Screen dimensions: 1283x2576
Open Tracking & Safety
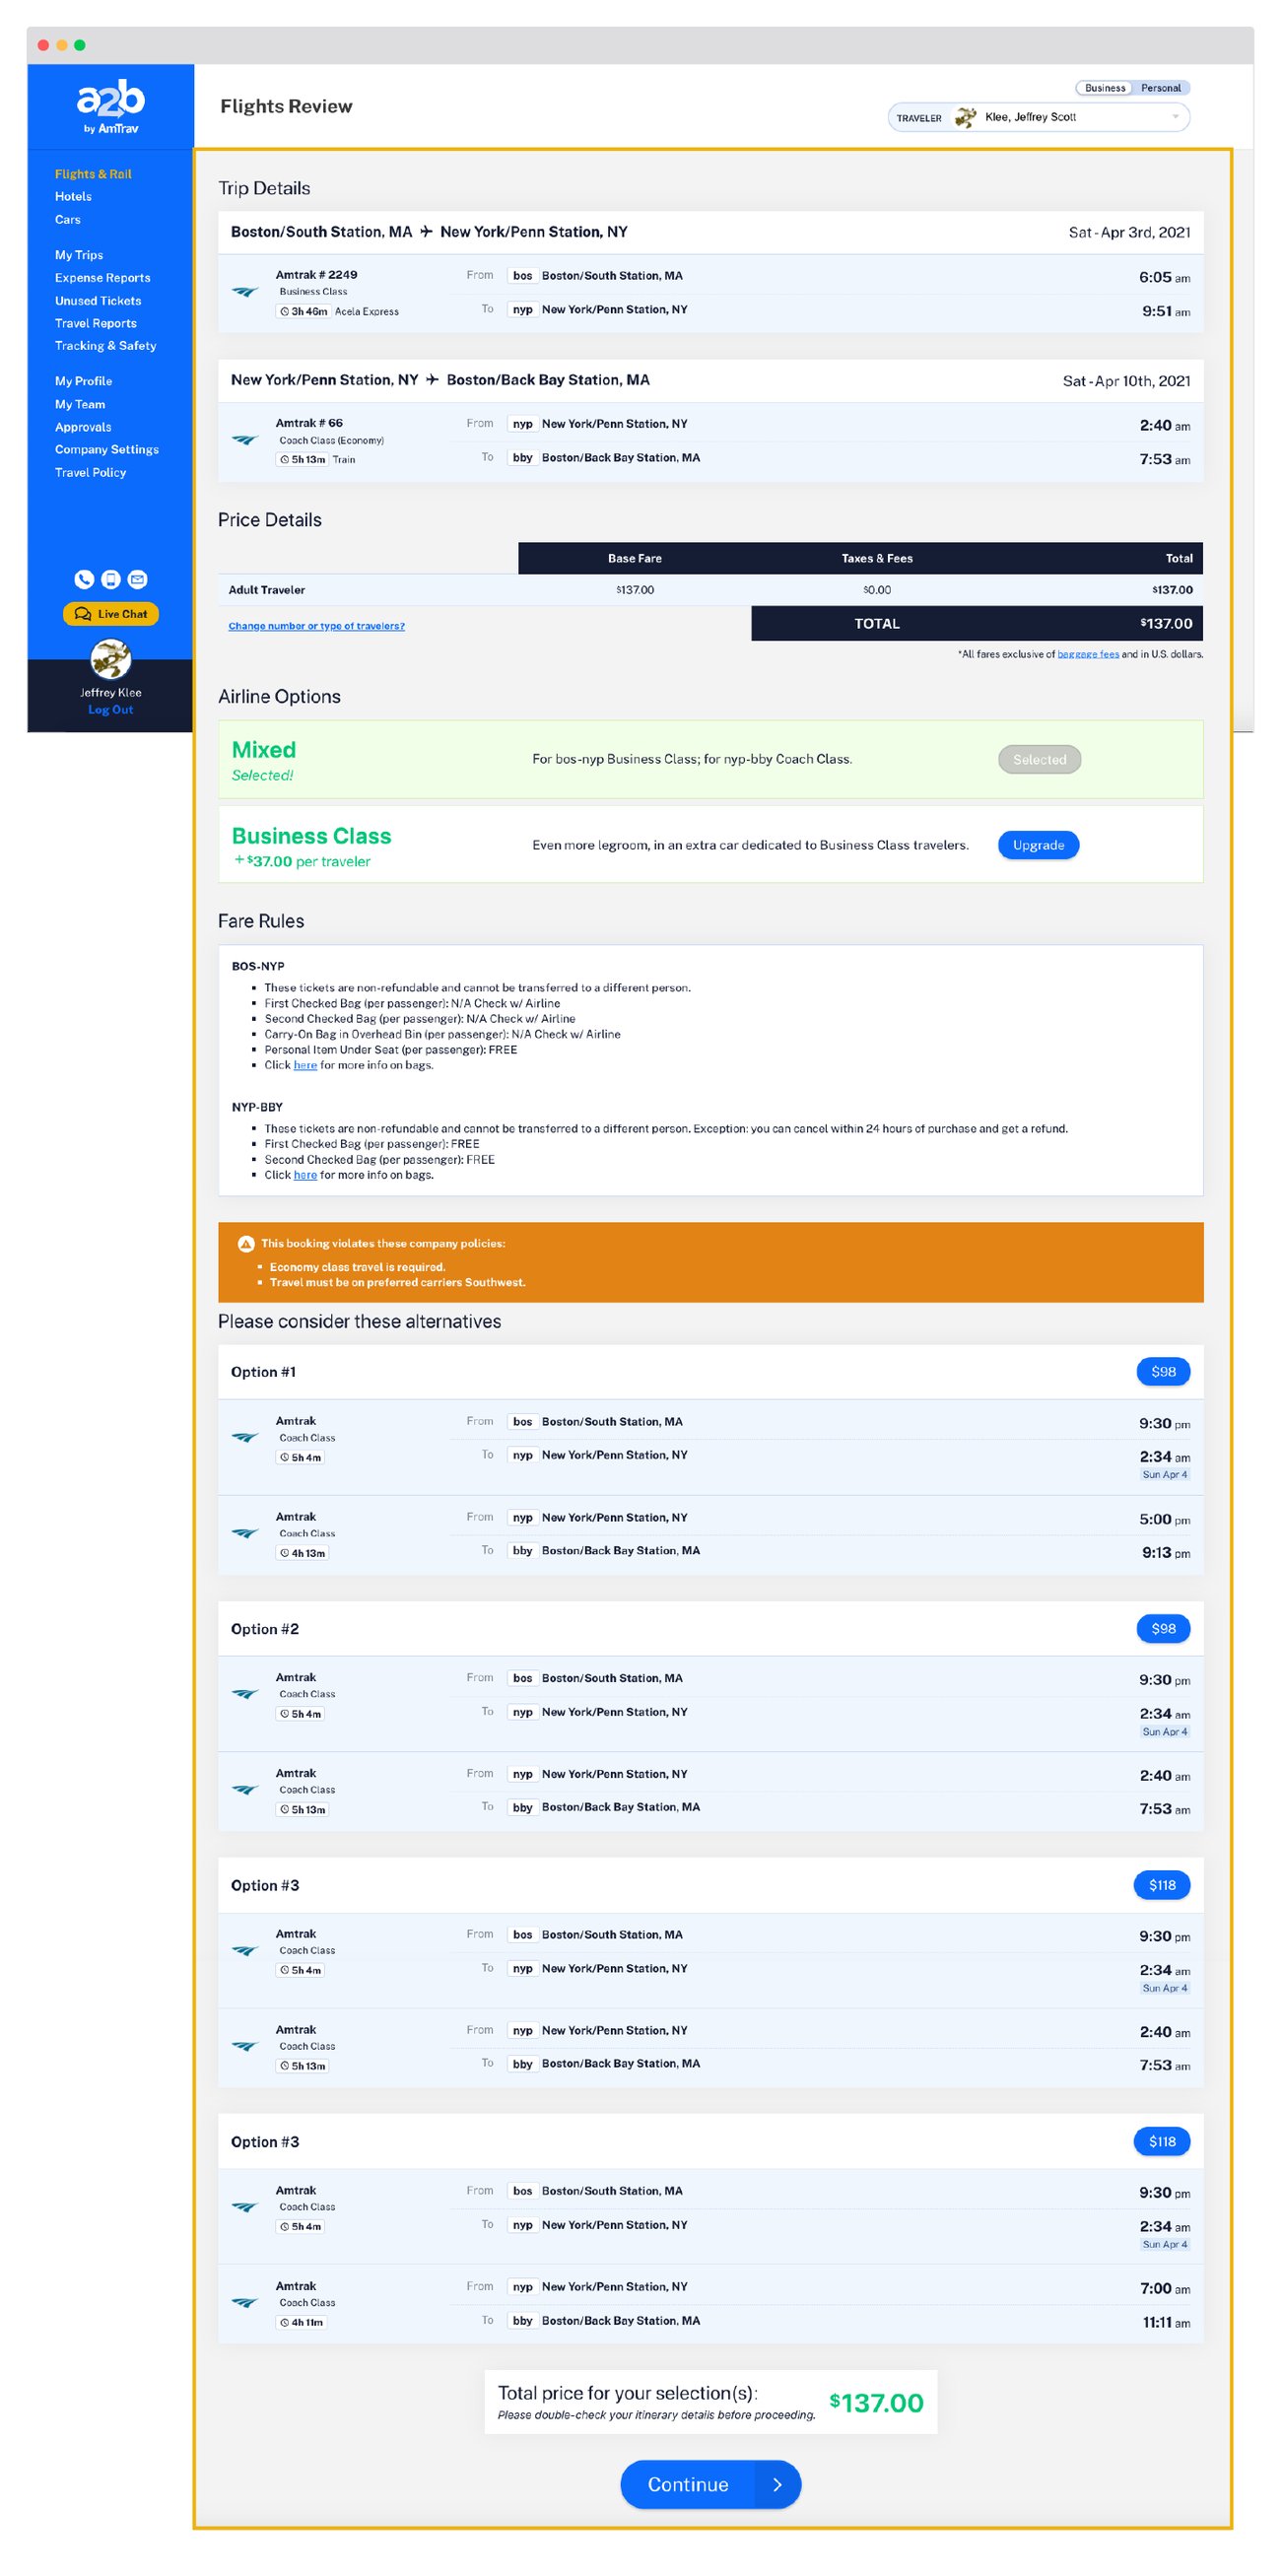(106, 346)
